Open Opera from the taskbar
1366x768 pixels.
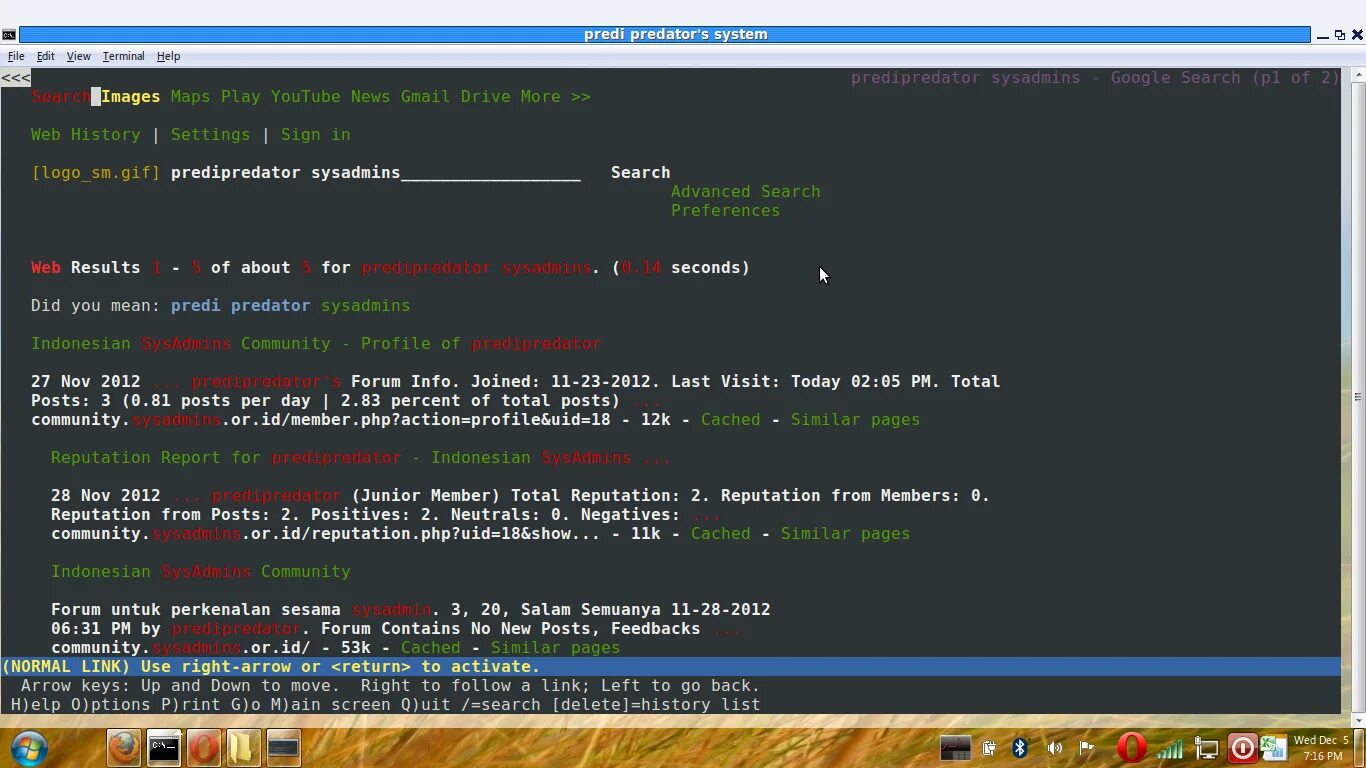point(204,747)
